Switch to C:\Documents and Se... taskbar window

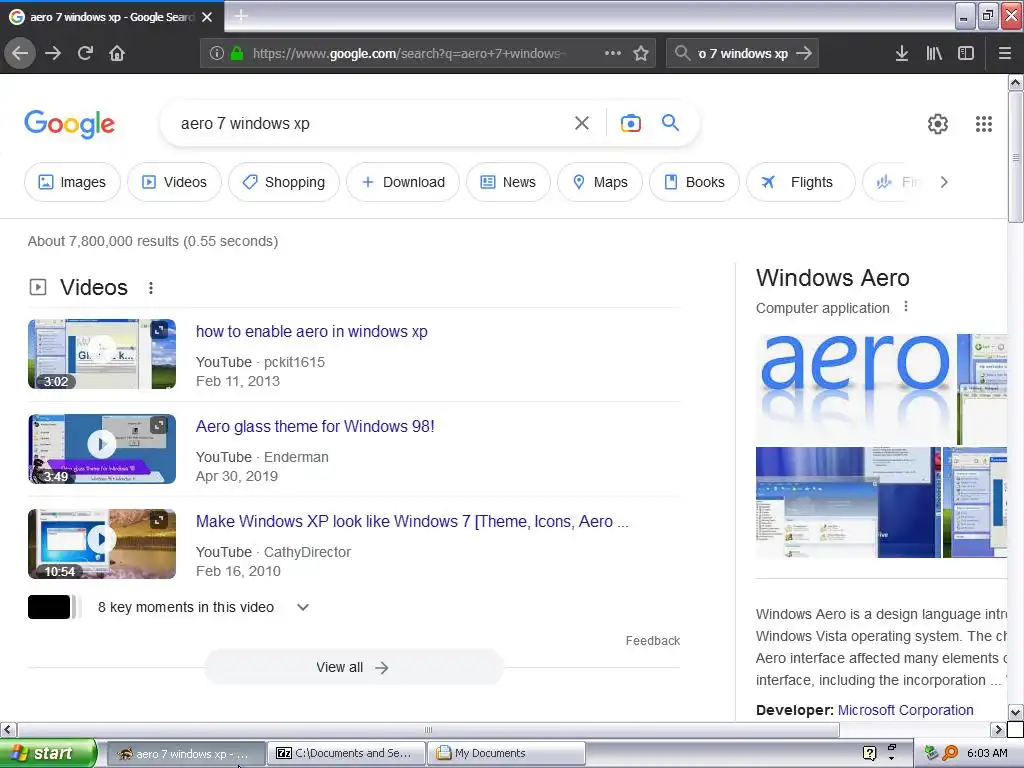pos(346,753)
